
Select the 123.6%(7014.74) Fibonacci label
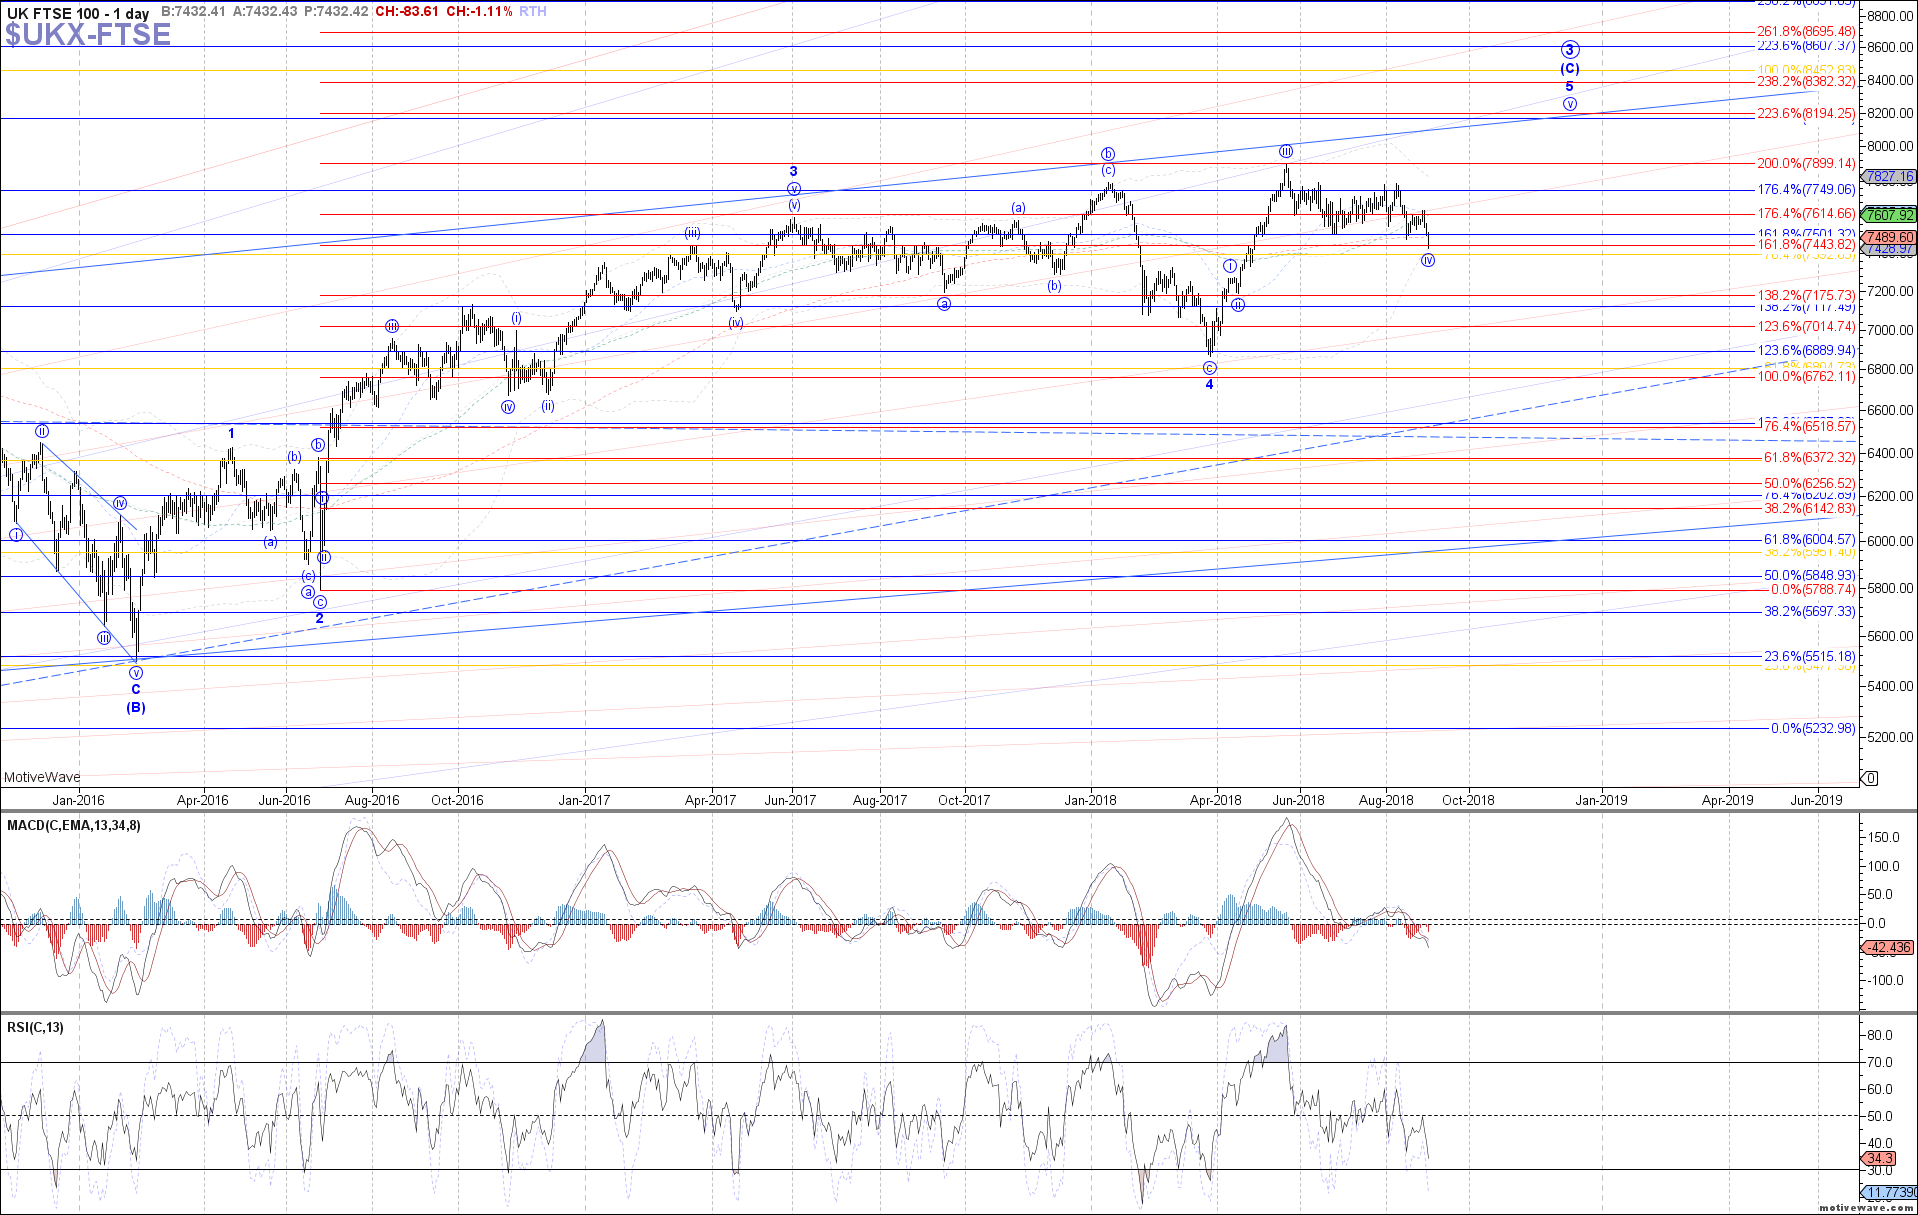[1806, 326]
